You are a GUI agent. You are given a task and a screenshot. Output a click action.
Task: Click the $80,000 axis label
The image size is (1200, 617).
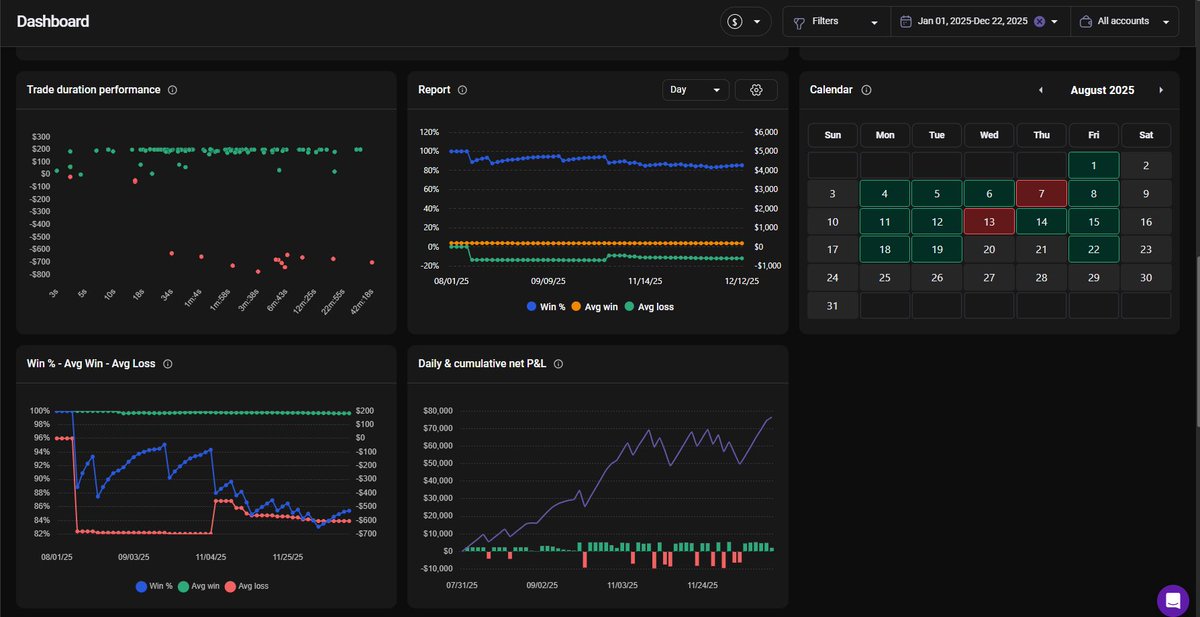[x=439, y=411]
